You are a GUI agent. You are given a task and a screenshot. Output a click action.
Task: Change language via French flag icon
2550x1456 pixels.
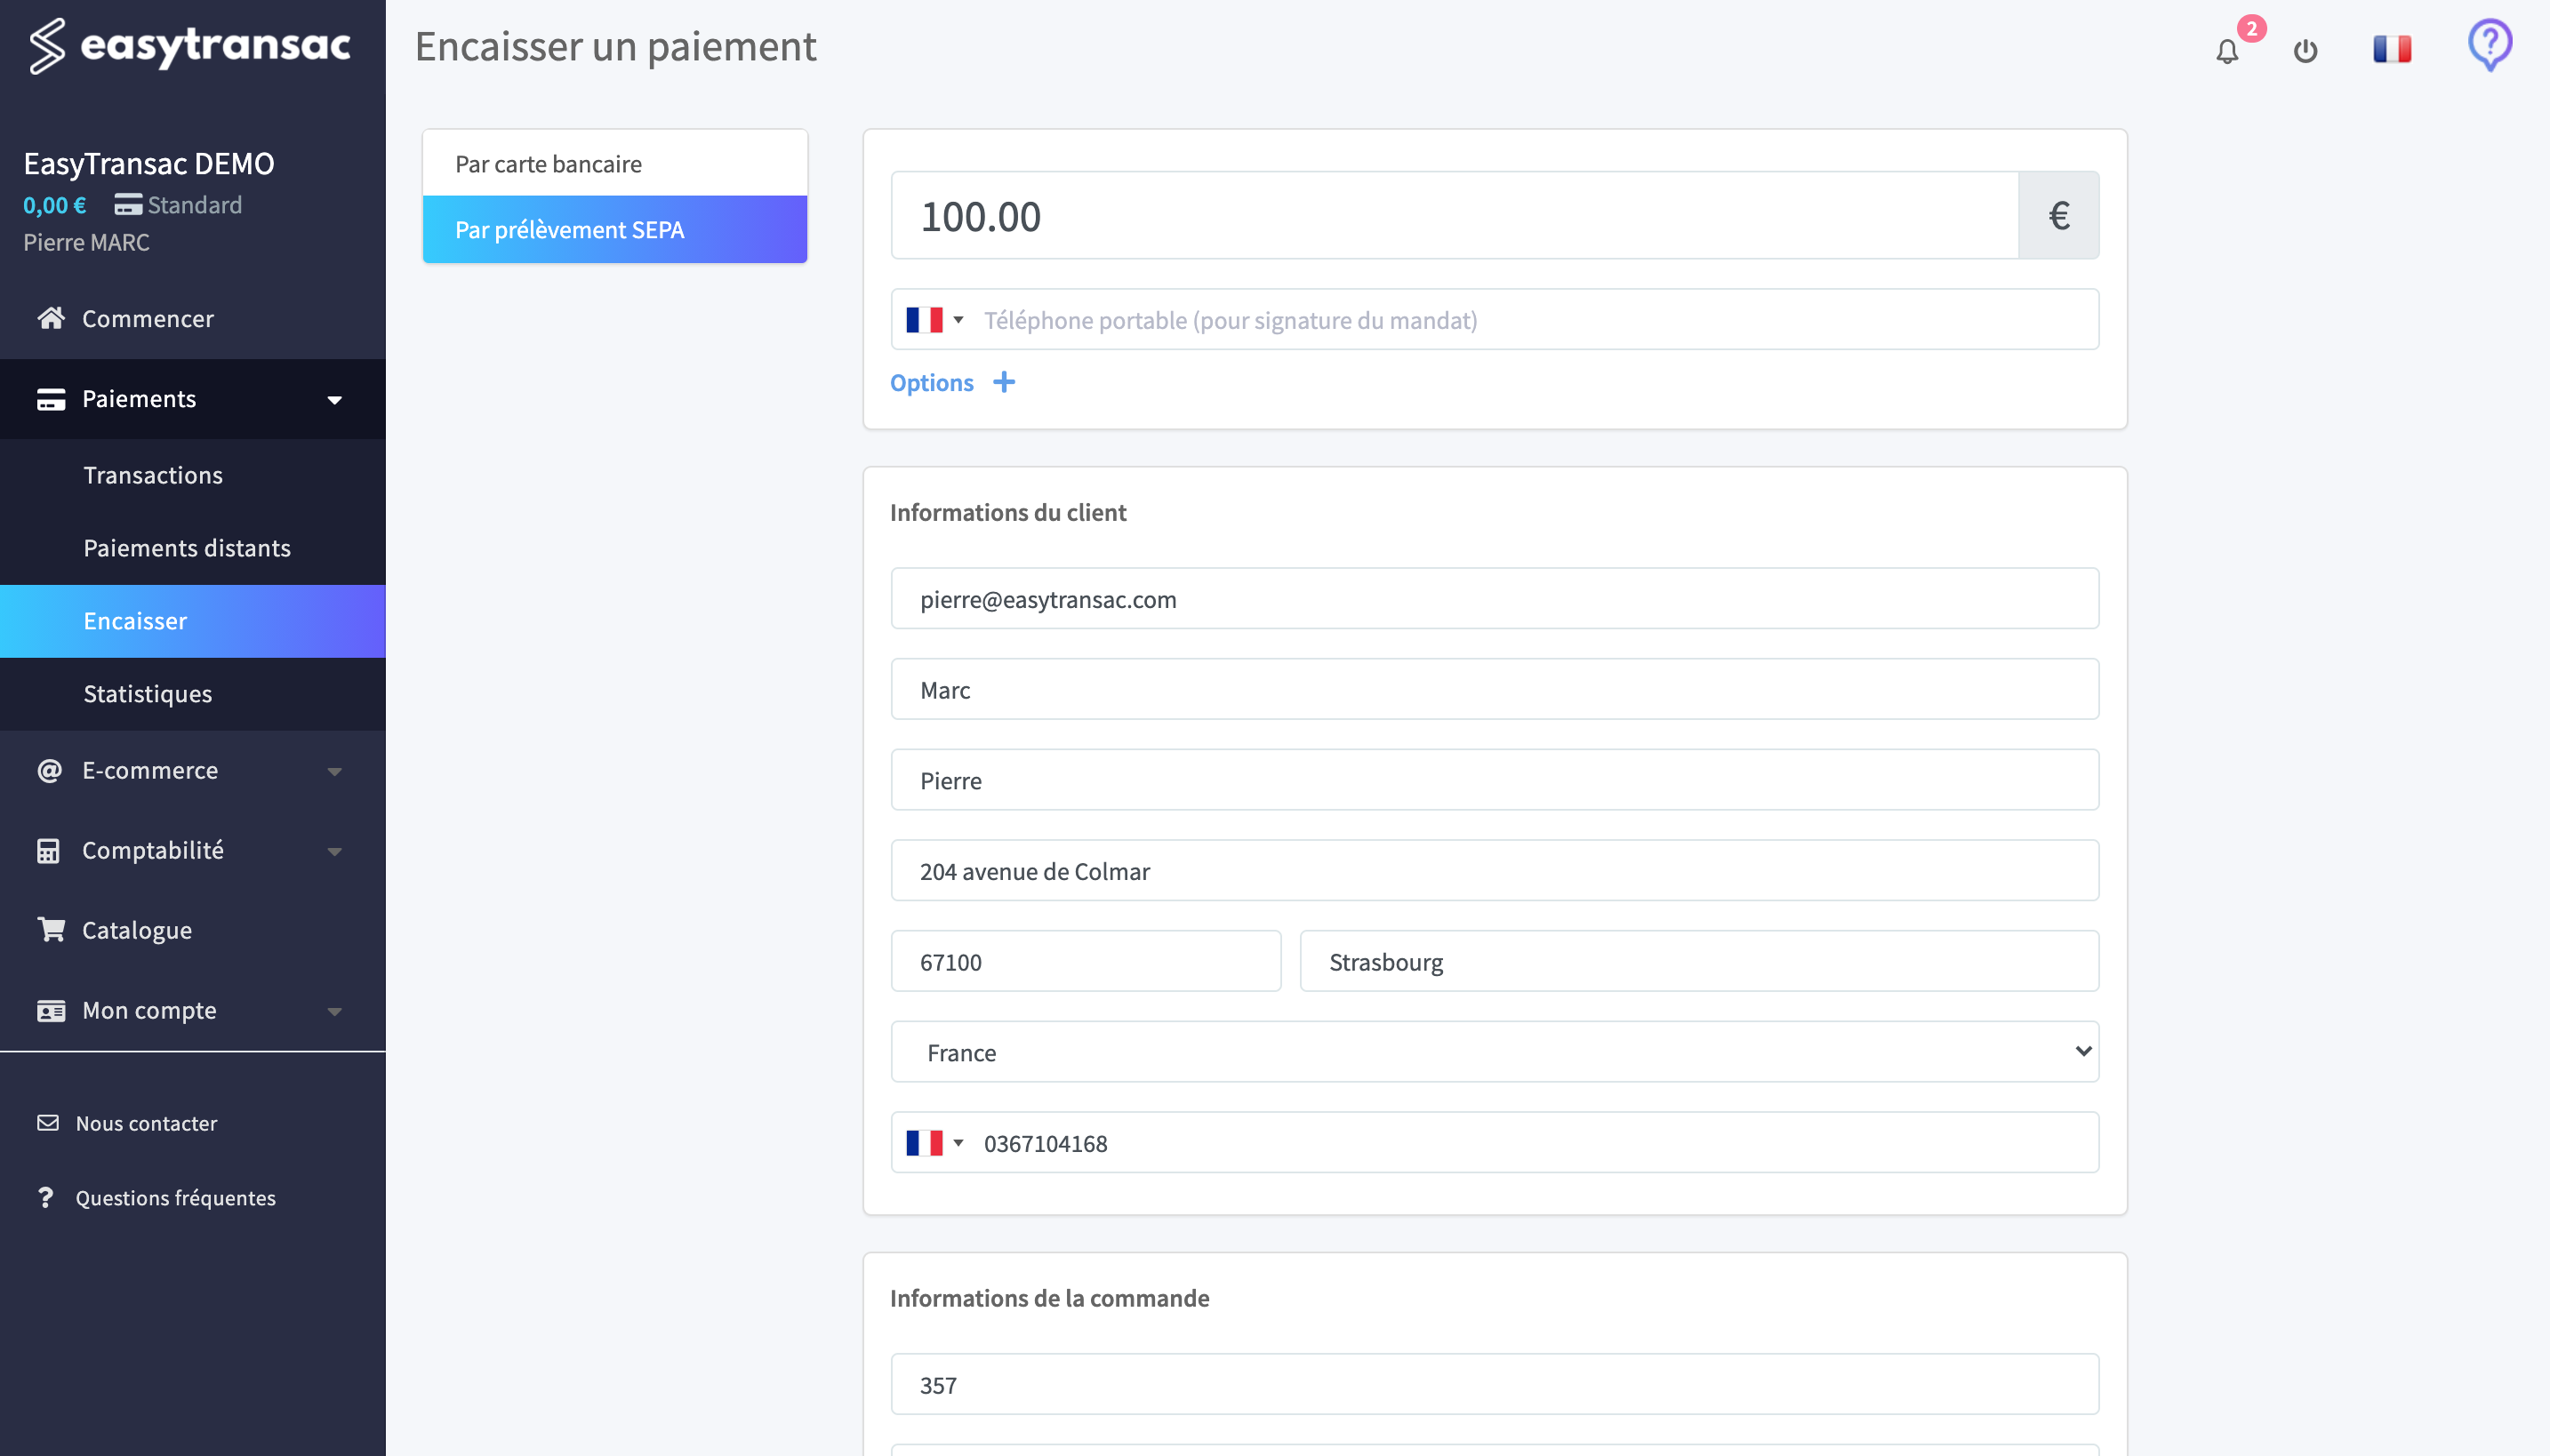(2392, 49)
